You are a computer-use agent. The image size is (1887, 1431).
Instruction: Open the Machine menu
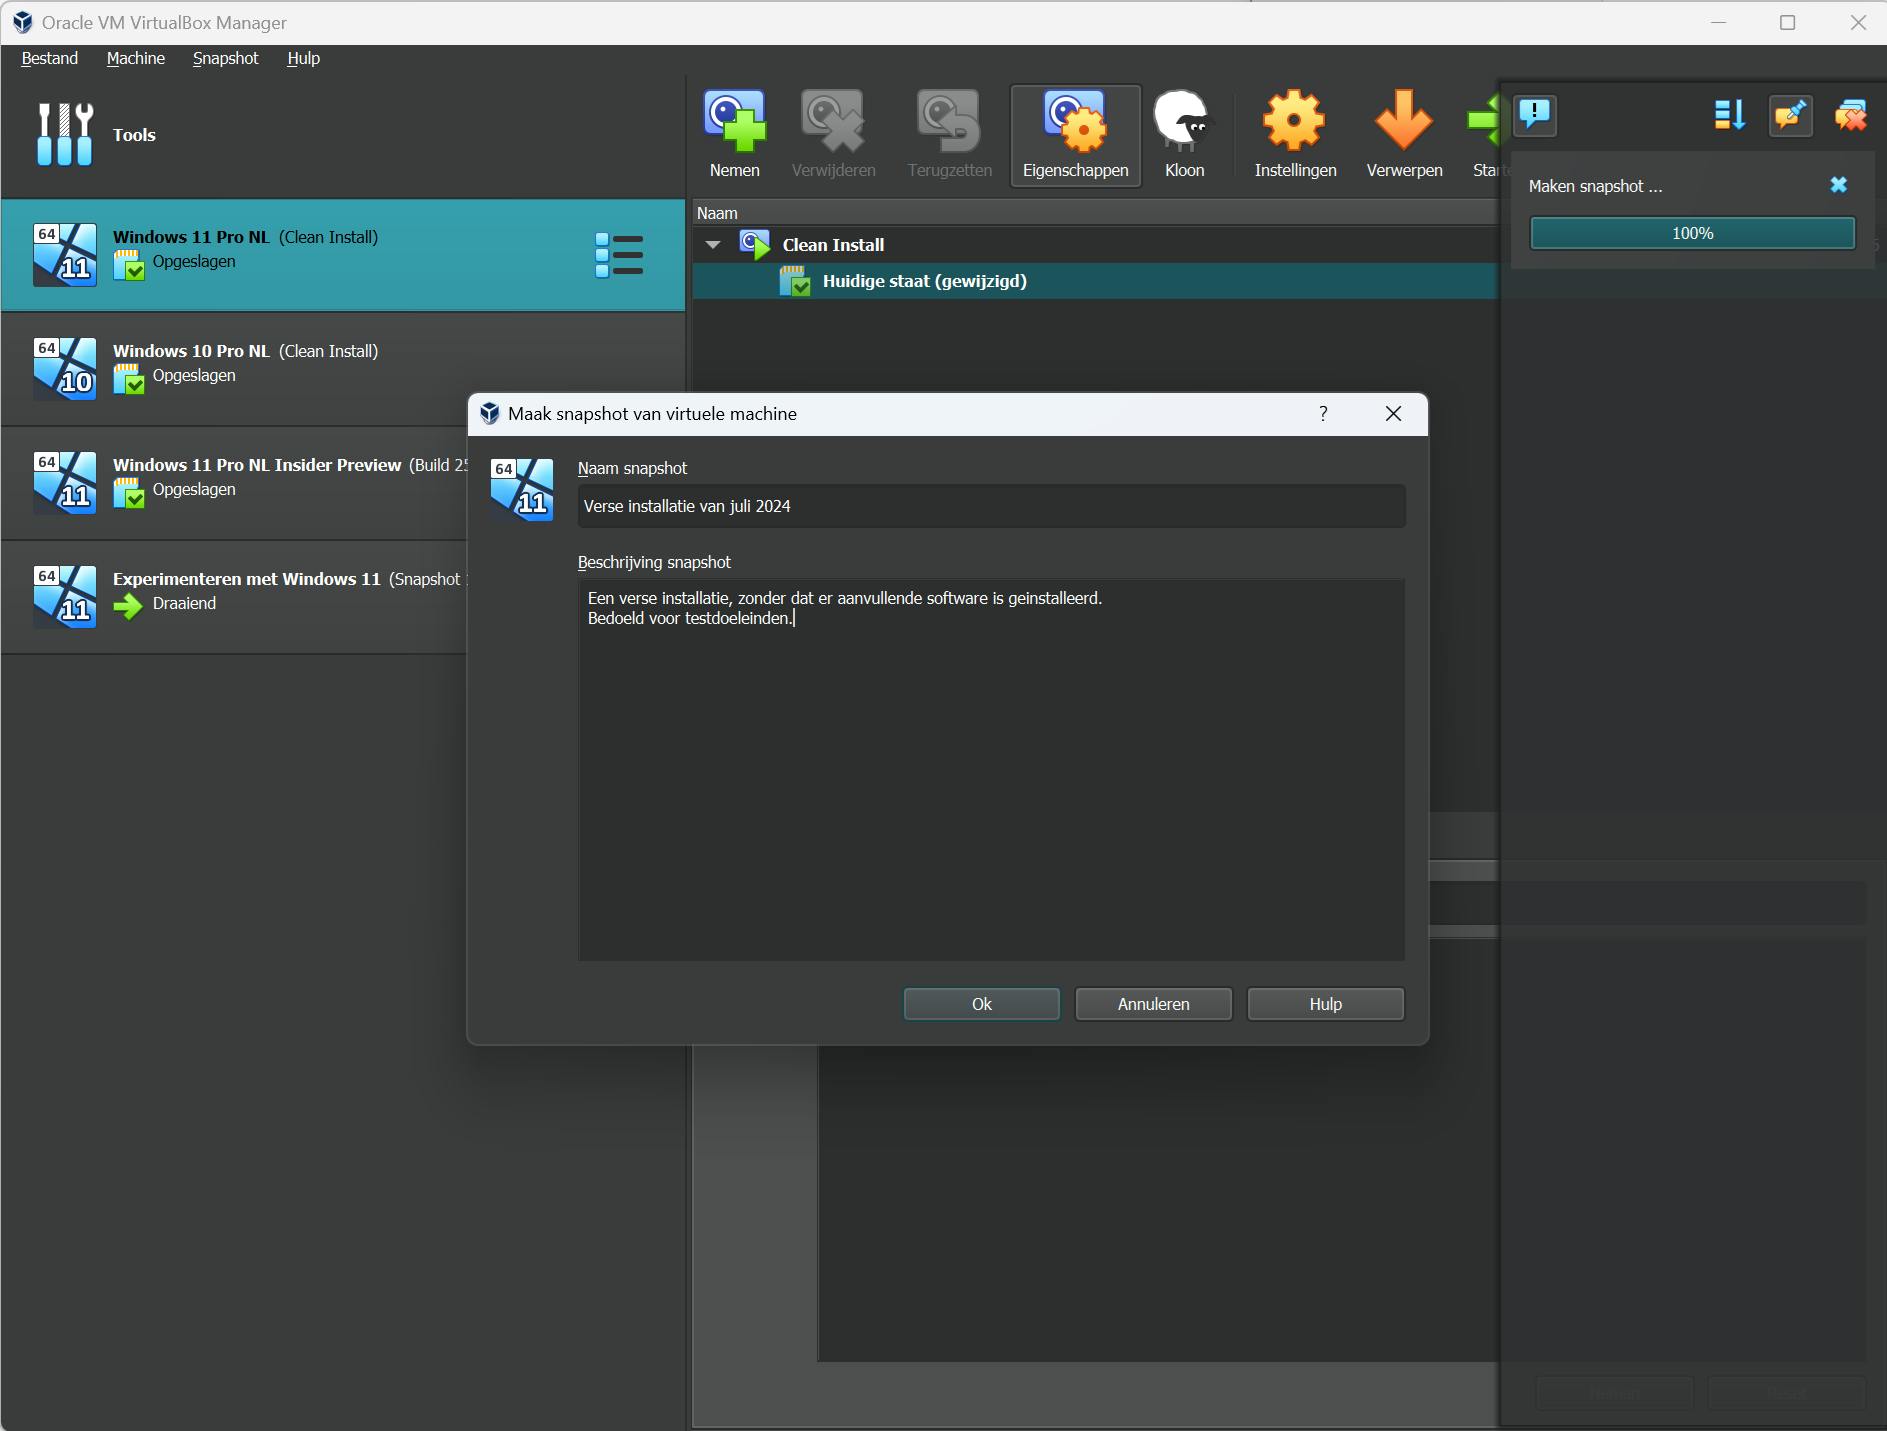tap(136, 58)
